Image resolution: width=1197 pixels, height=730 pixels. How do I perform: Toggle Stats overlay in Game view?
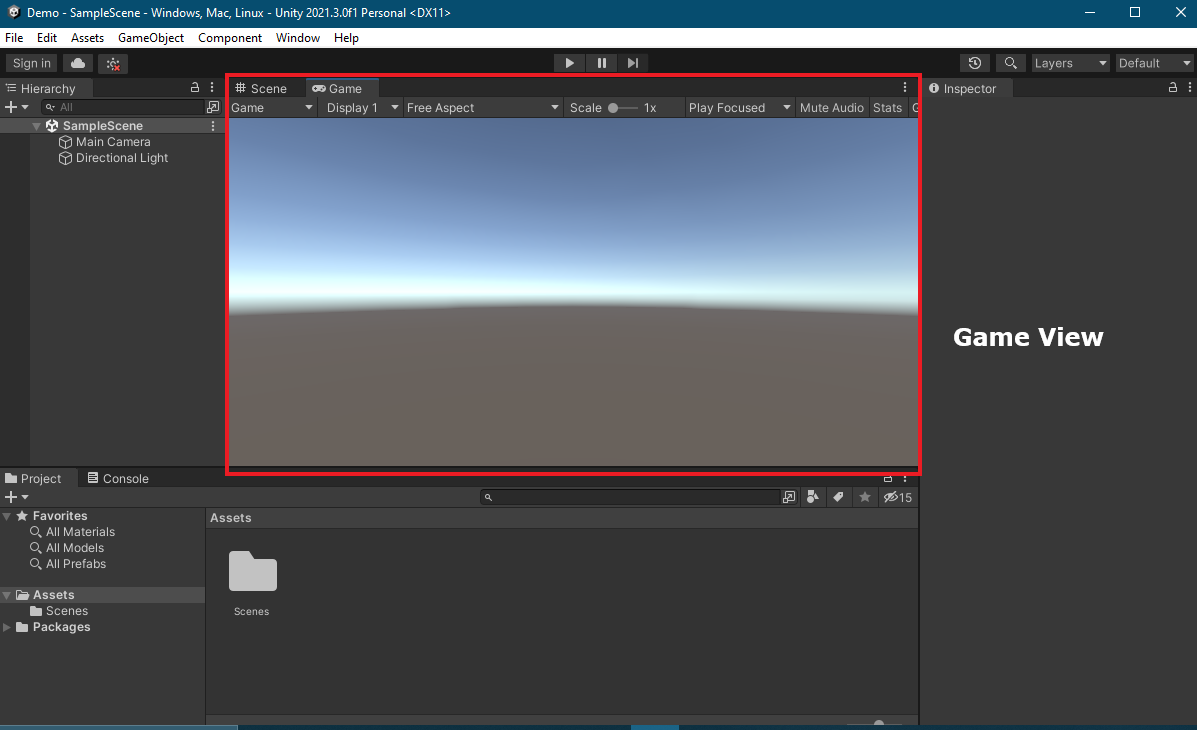tap(887, 108)
